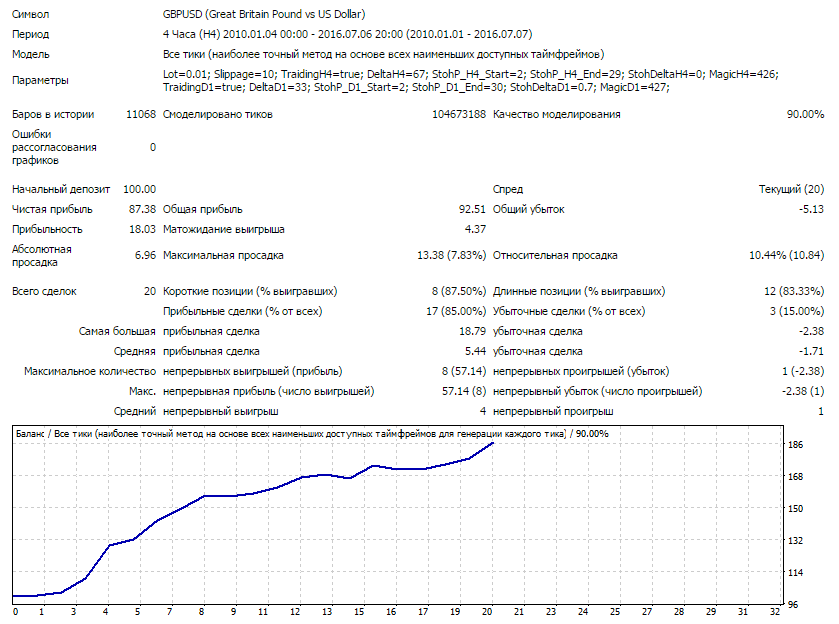The height and width of the screenshot is (624, 839).
Task: Click the second parameters line starting with TraidingD1=true
Action: pos(416,87)
